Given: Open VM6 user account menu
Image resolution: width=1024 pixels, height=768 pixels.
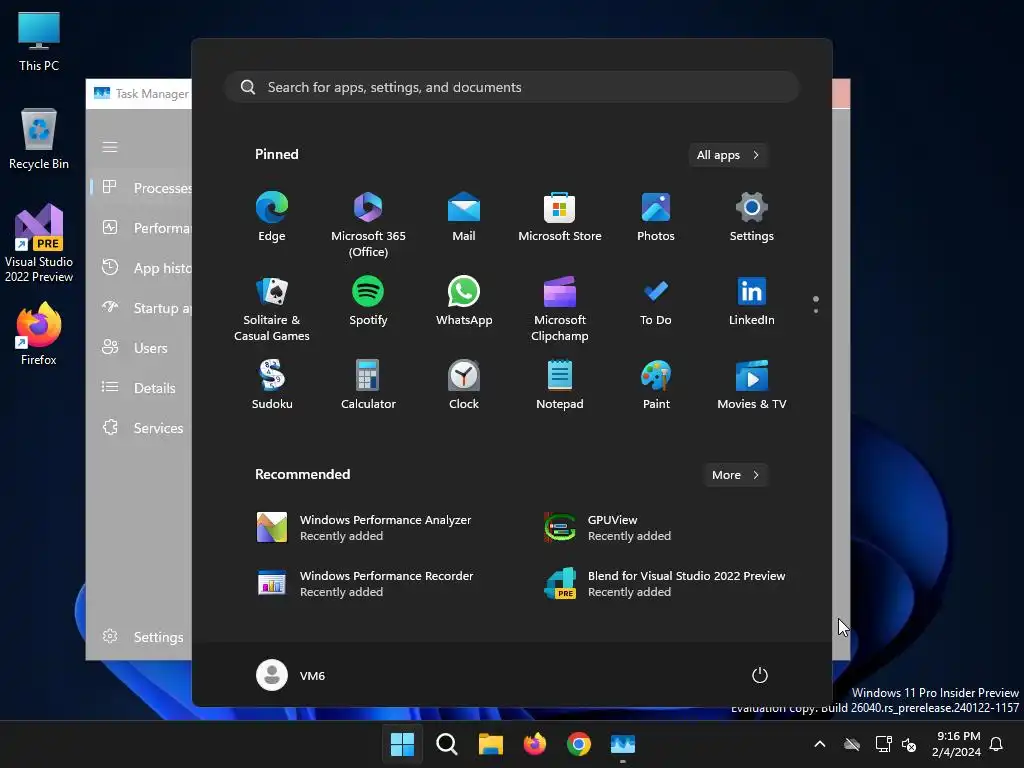Looking at the screenshot, I should (291, 675).
